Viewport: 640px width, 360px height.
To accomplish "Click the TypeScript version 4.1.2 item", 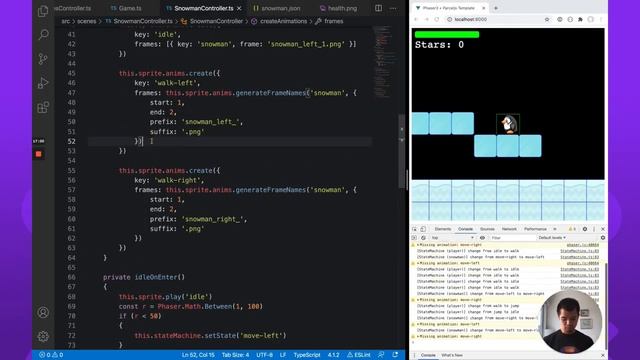I will point(333,355).
